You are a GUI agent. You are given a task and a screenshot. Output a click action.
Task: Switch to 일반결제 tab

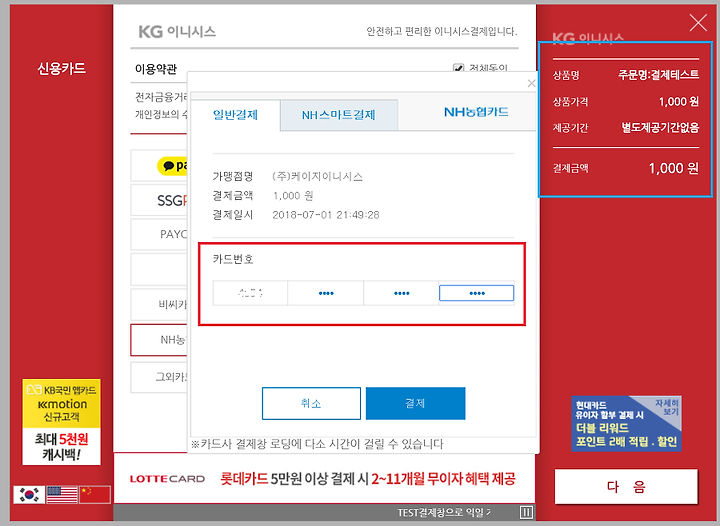[235, 115]
